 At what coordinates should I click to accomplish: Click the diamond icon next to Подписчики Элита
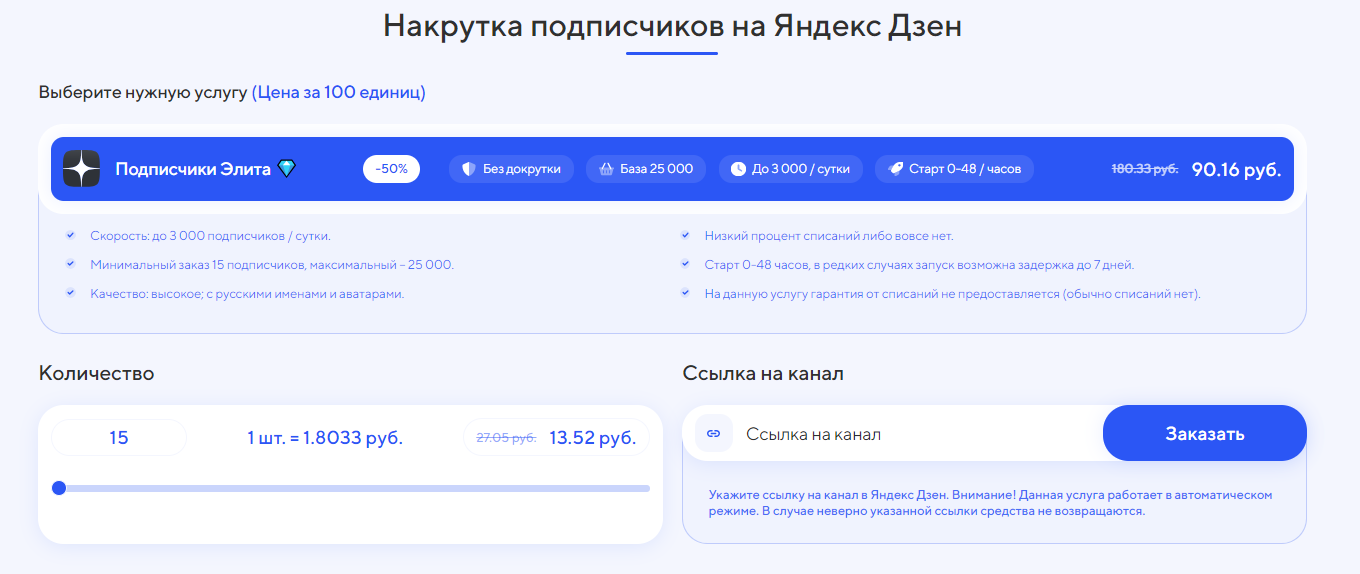[287, 169]
